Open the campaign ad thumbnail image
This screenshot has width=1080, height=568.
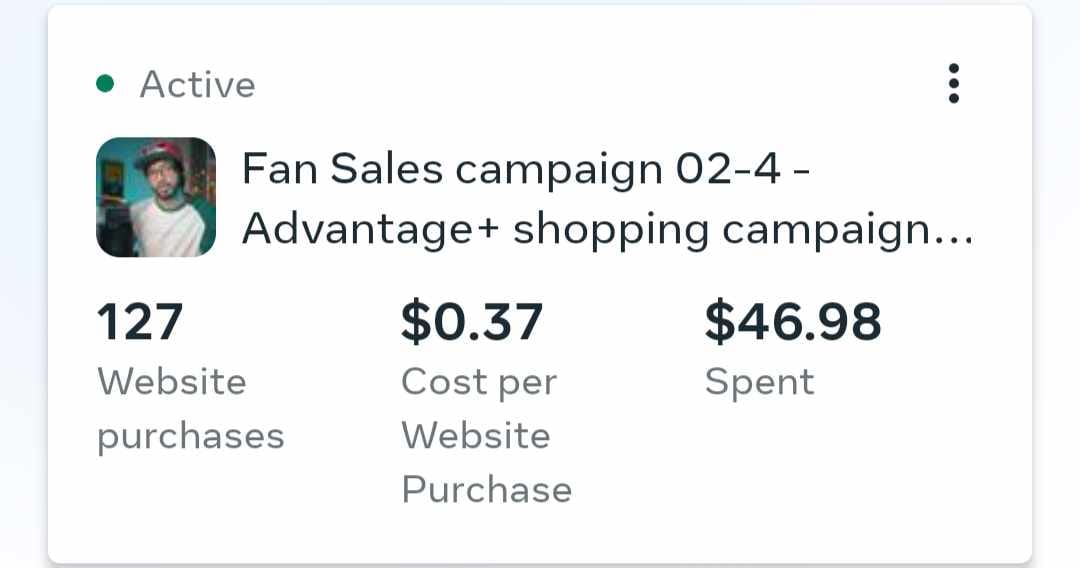point(156,197)
